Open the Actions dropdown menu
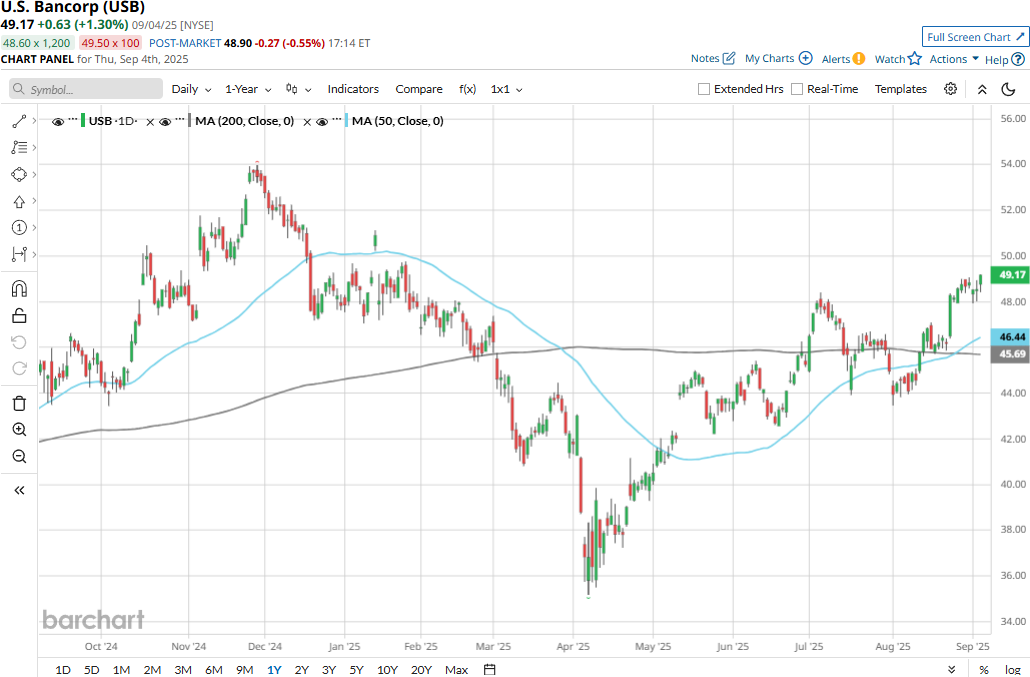Image resolution: width=1030 pixels, height=677 pixels. point(954,58)
